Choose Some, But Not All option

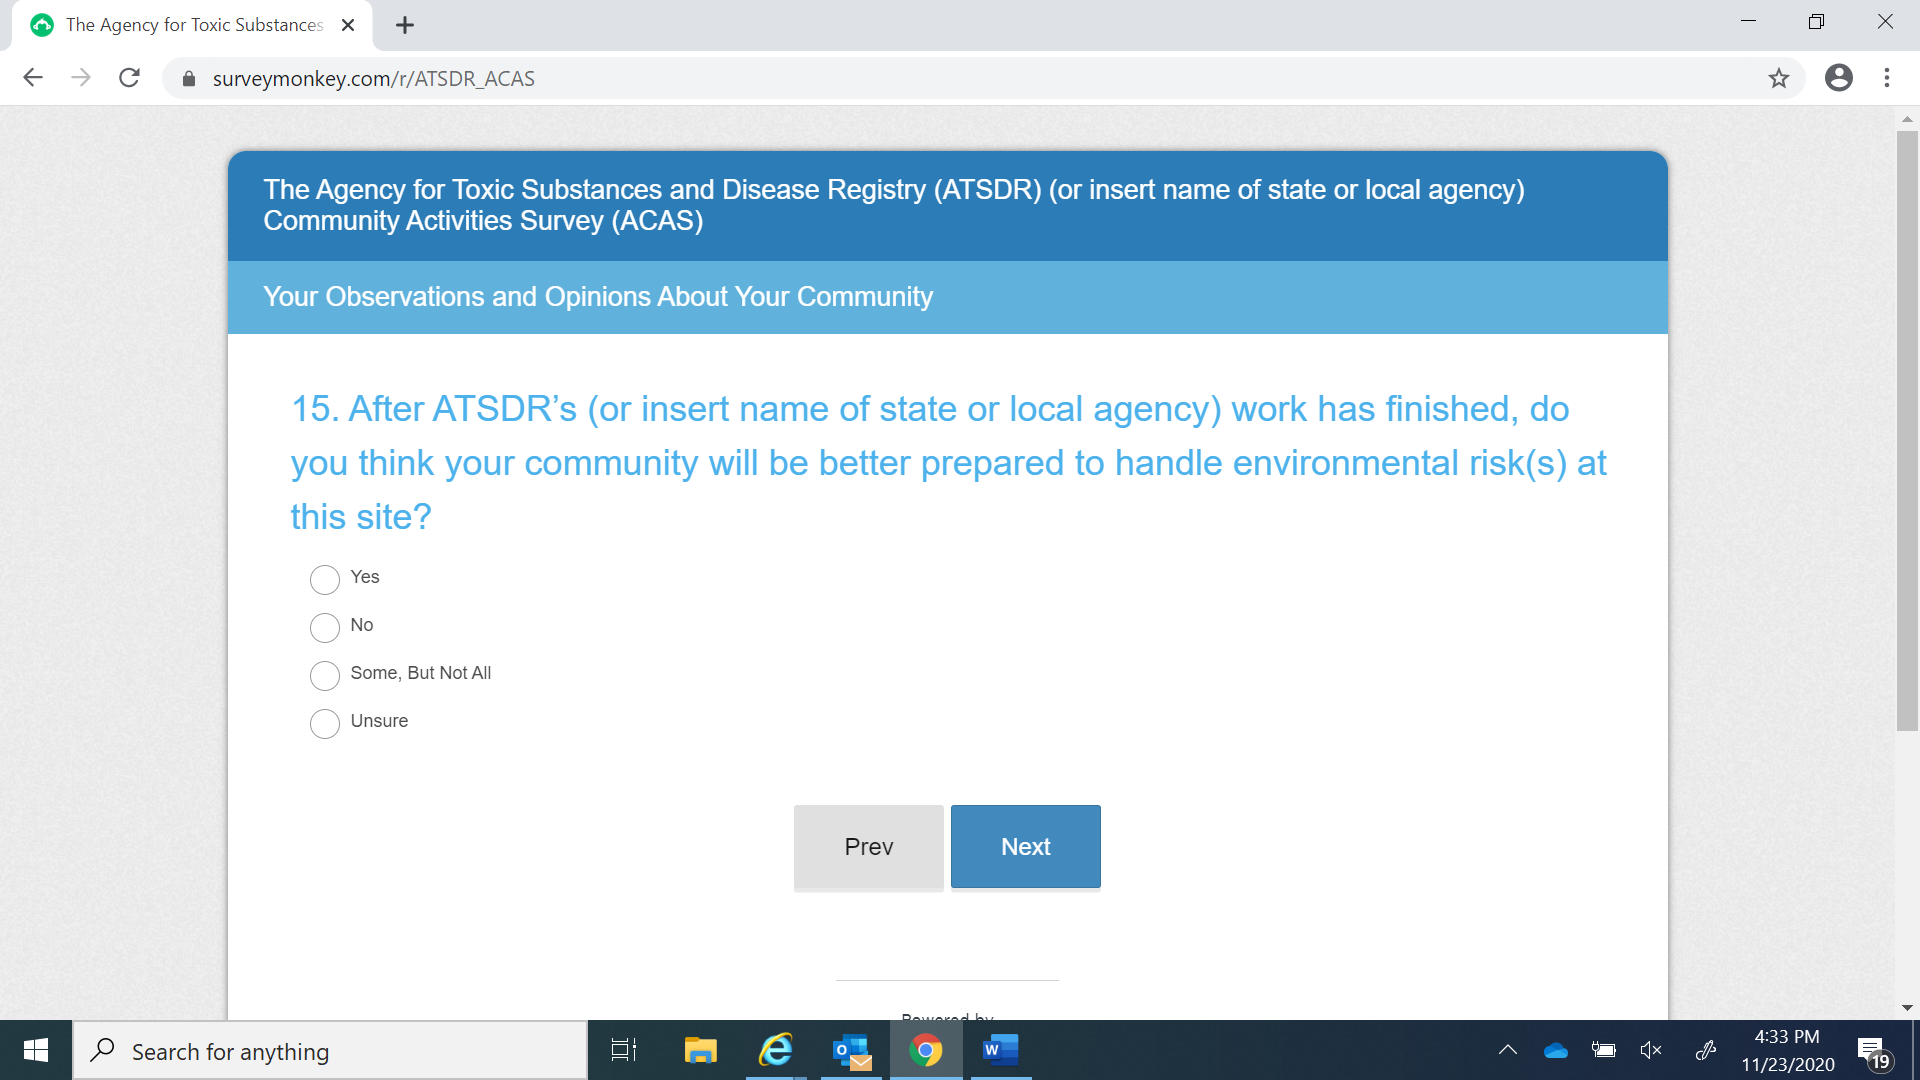pyautogui.click(x=325, y=675)
